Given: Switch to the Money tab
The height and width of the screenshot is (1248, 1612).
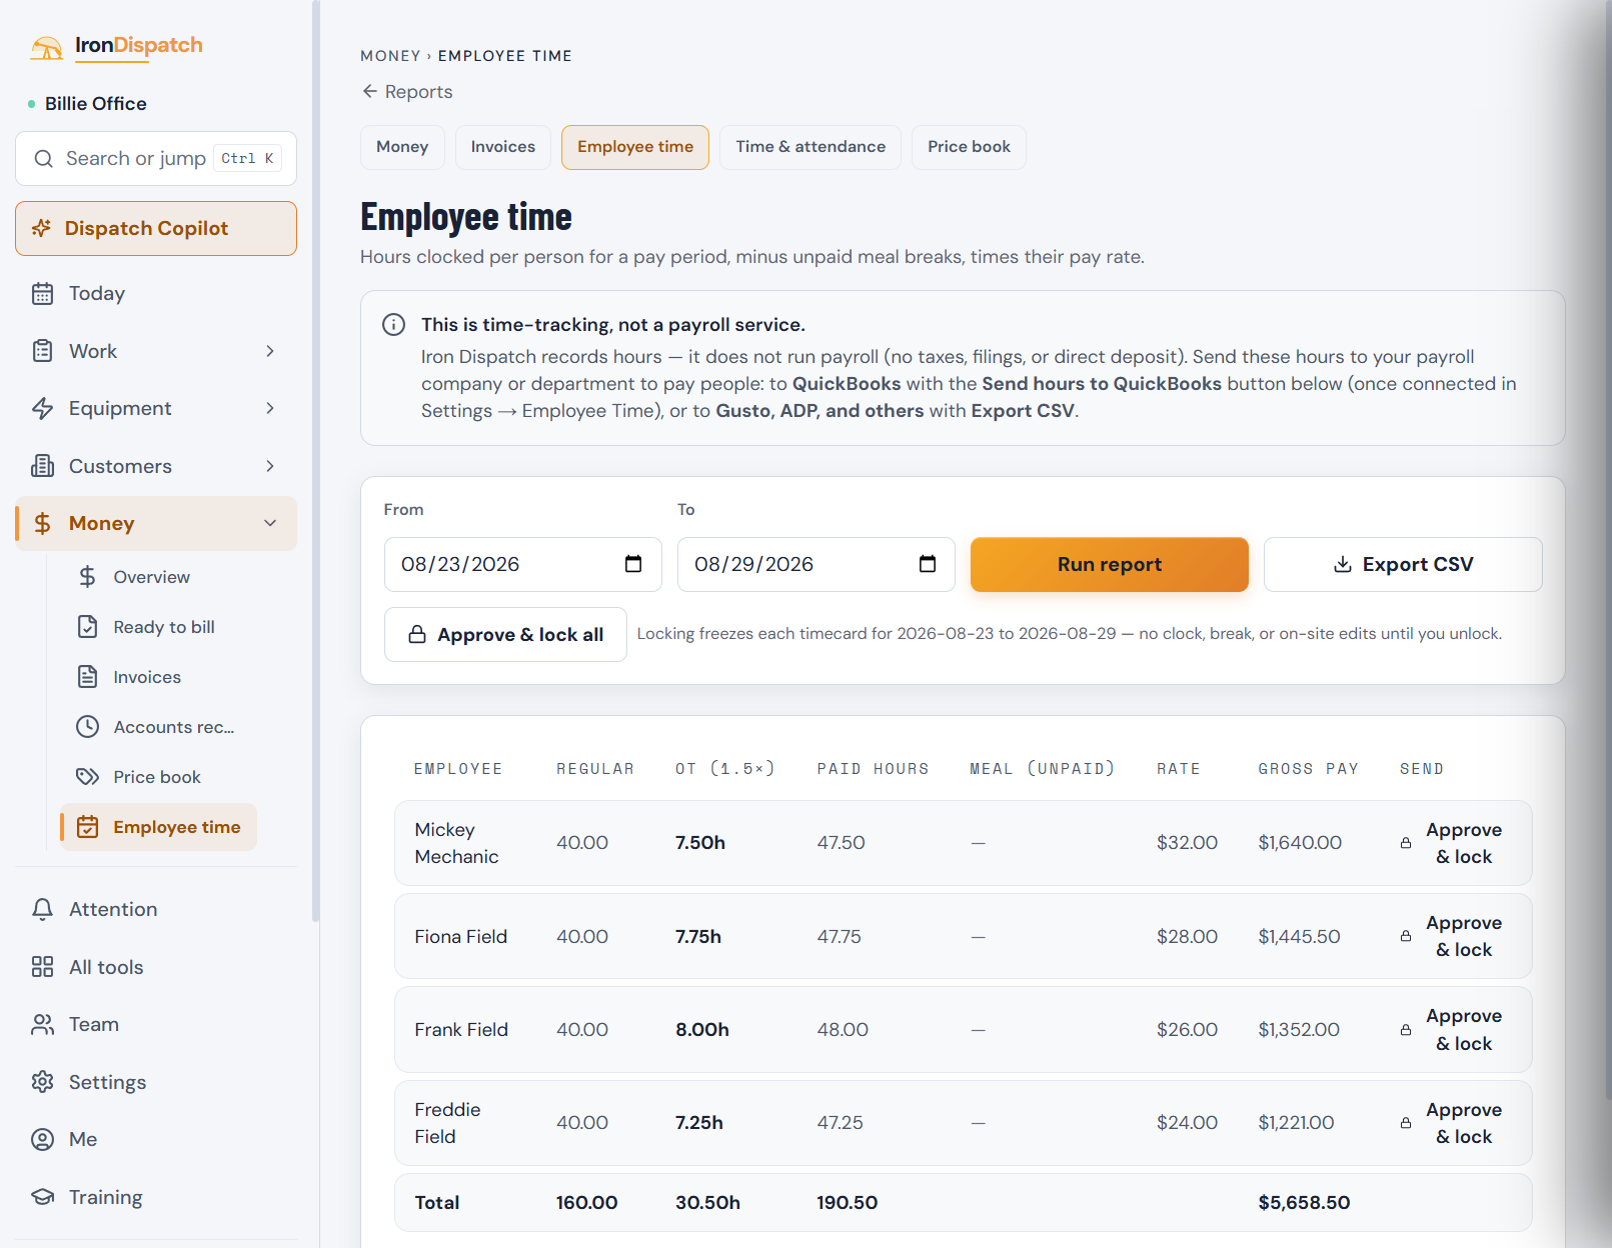Looking at the screenshot, I should (x=402, y=147).
